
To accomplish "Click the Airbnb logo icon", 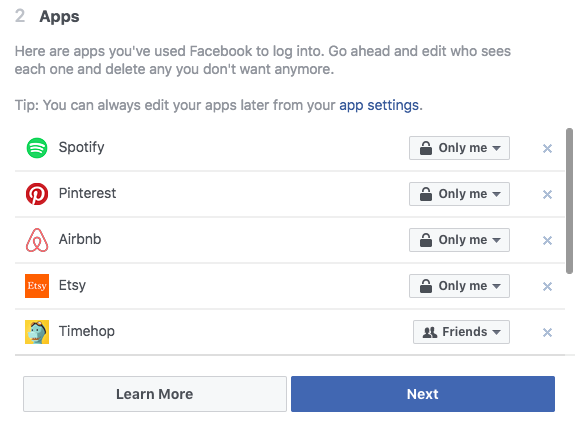I will (37, 240).
